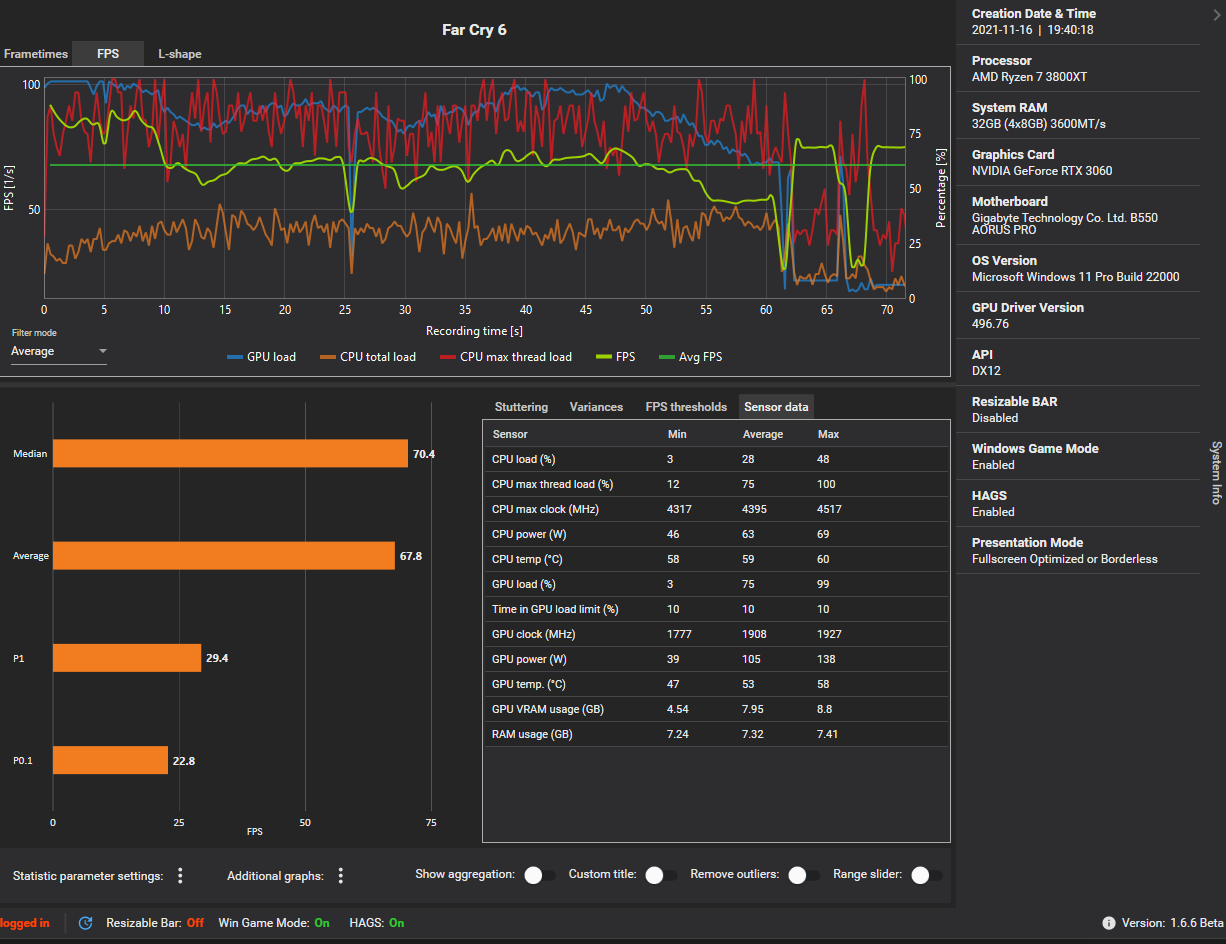Open the Filter mode Average dropdown
Viewport: 1226px width, 944px height.
[x=59, y=352]
